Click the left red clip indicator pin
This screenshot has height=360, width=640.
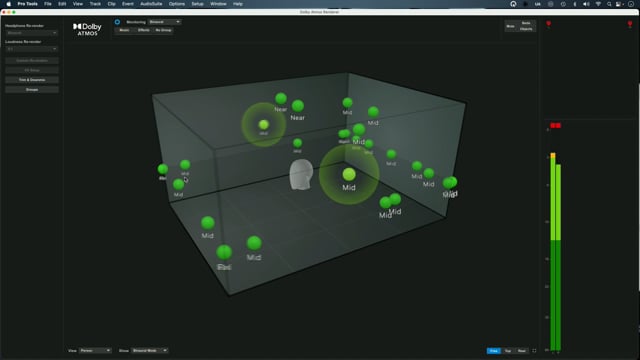click(549, 24)
